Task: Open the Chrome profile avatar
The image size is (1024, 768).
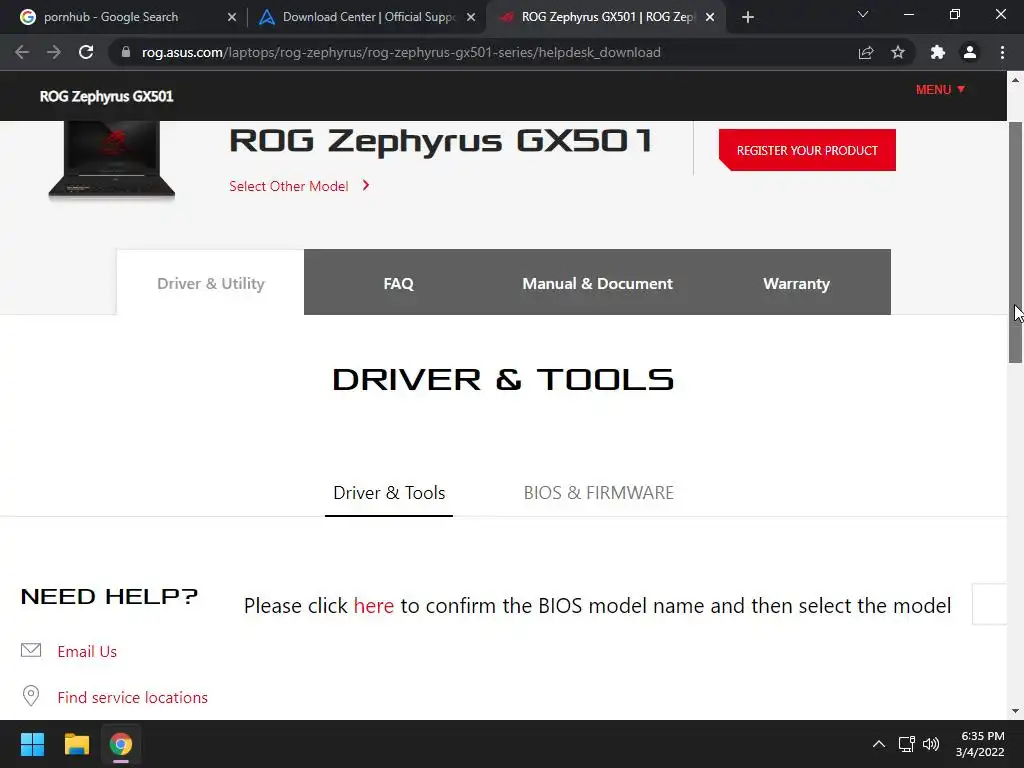Action: 970,52
